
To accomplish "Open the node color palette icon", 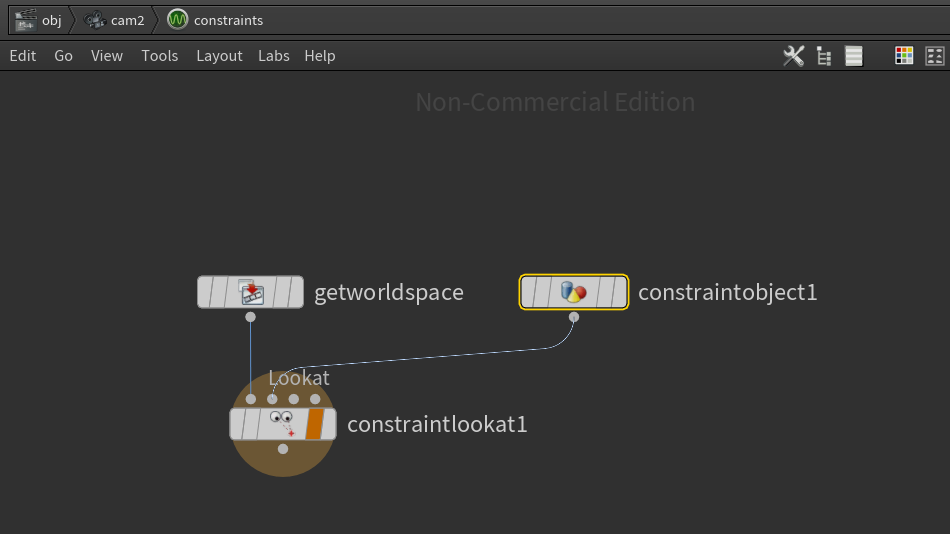I will tap(903, 56).
